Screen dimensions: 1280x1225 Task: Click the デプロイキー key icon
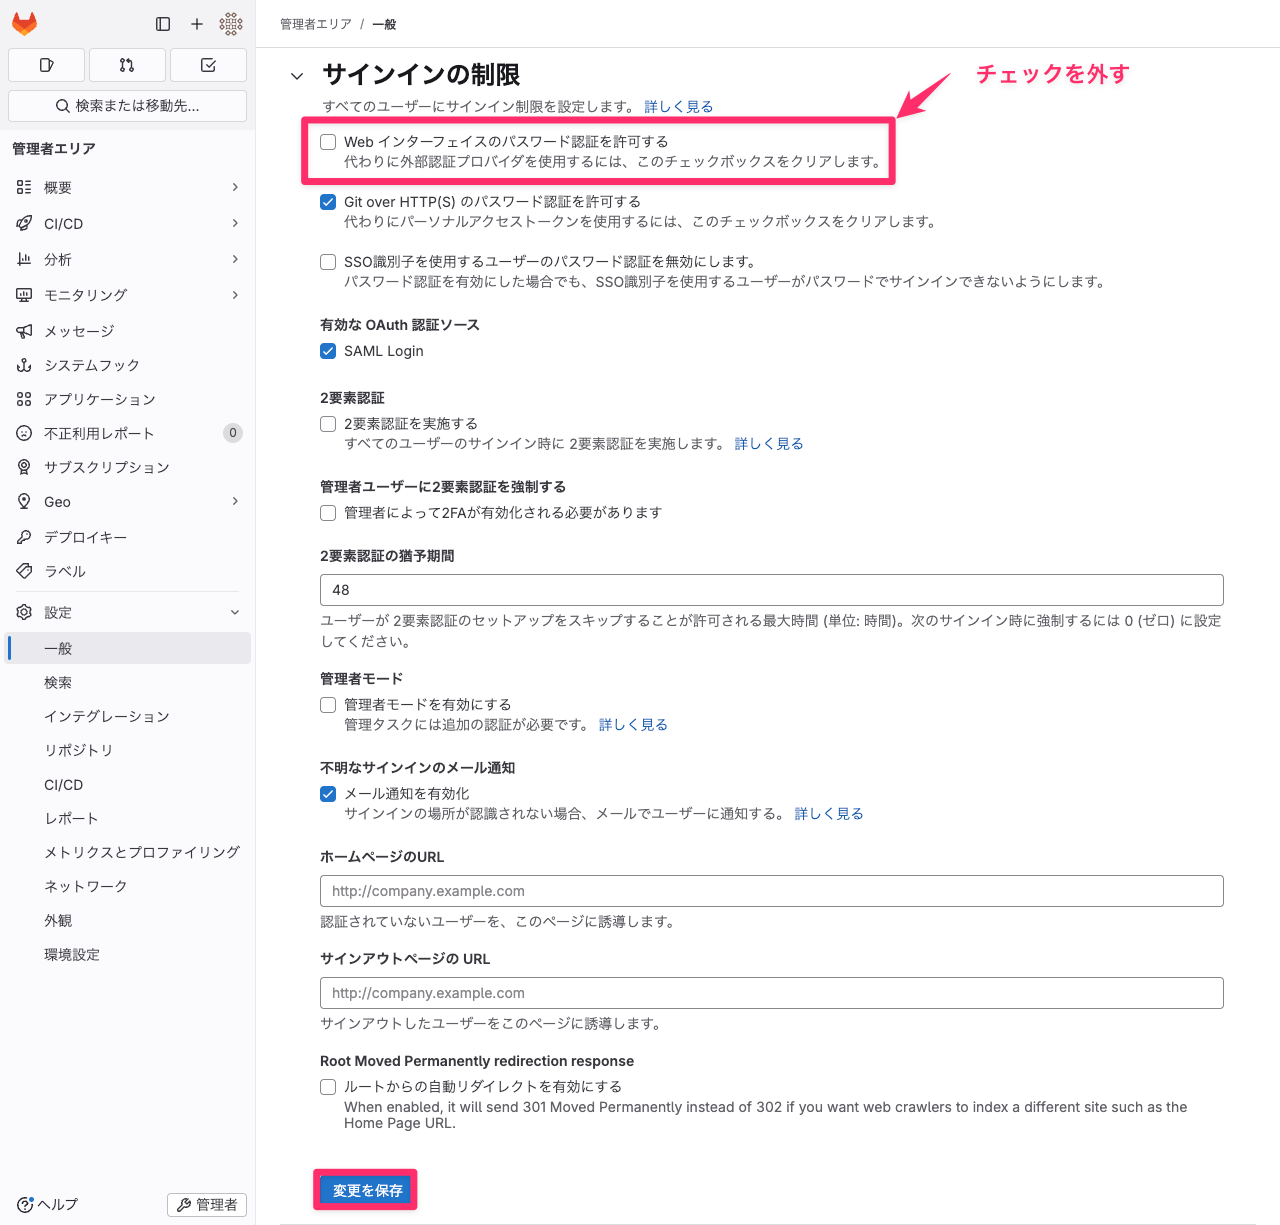(x=24, y=537)
